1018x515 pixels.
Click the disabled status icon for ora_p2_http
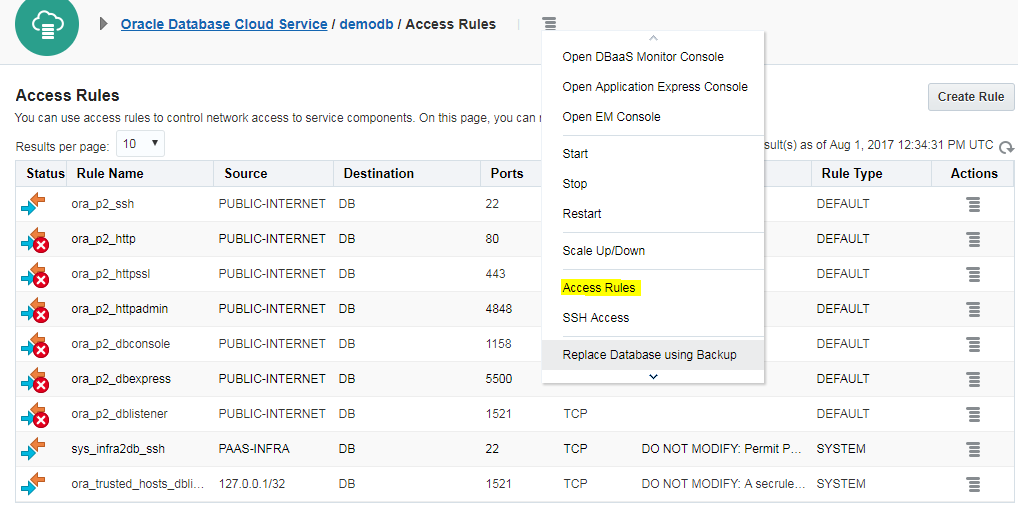[x=35, y=240]
